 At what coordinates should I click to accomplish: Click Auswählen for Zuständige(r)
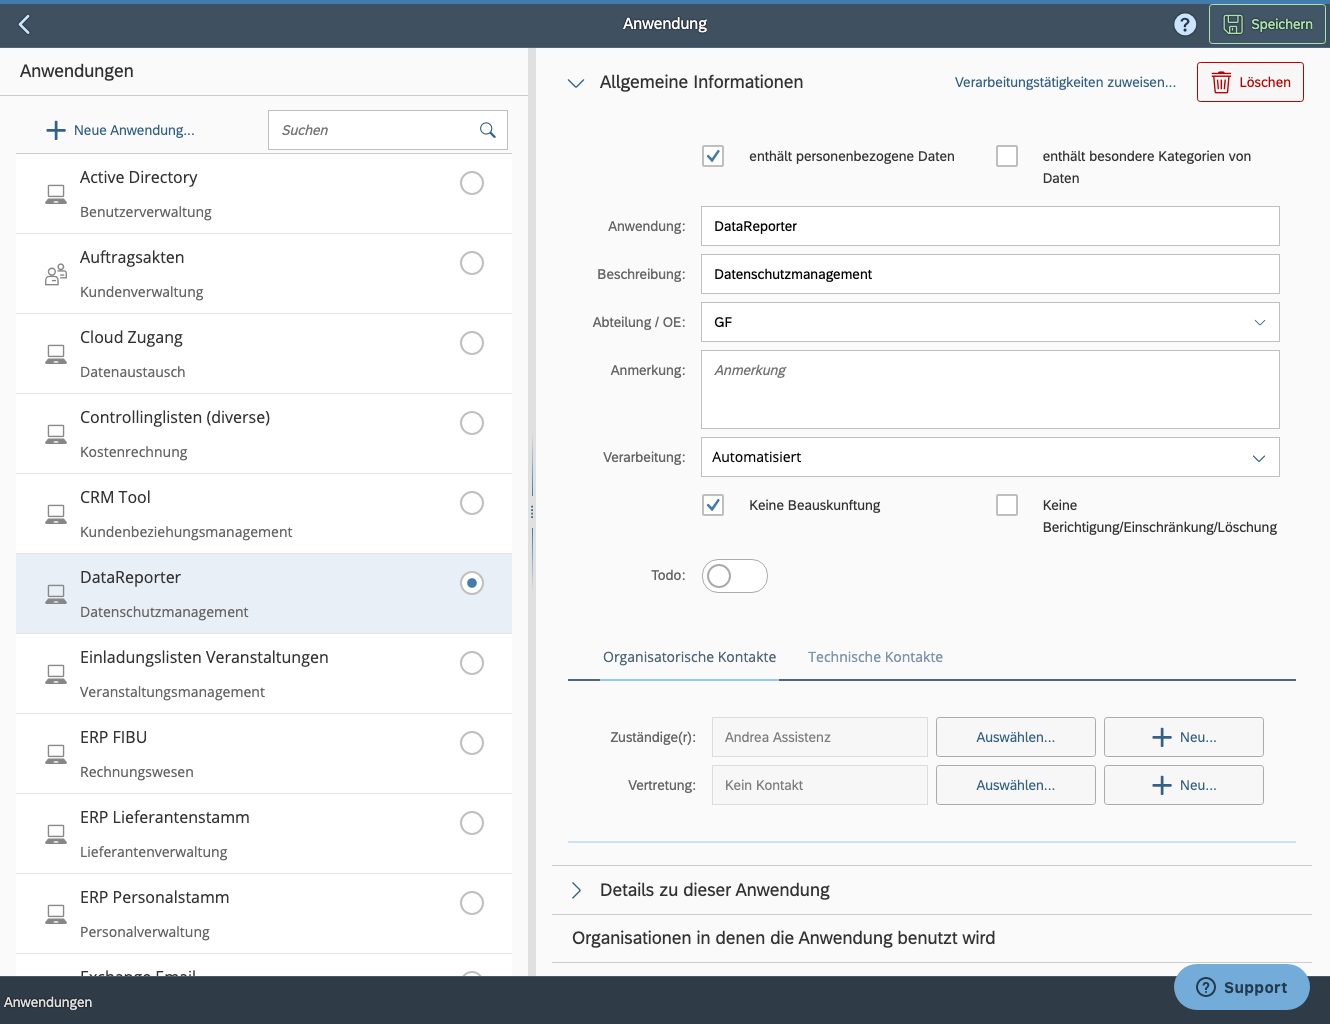pos(1015,737)
